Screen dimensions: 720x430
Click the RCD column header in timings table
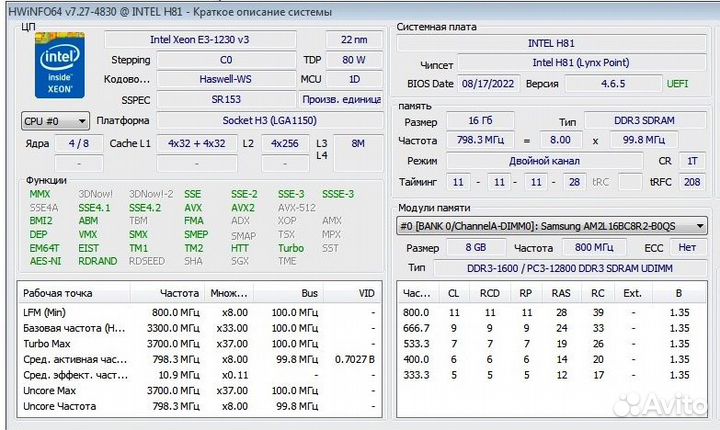pyautogui.click(x=490, y=294)
